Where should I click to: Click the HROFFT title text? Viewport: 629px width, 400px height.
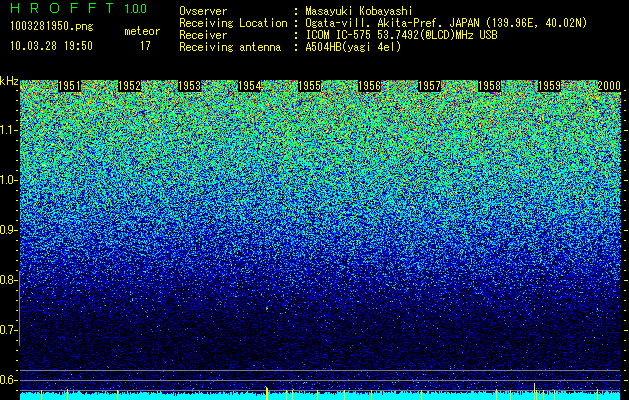pos(63,8)
